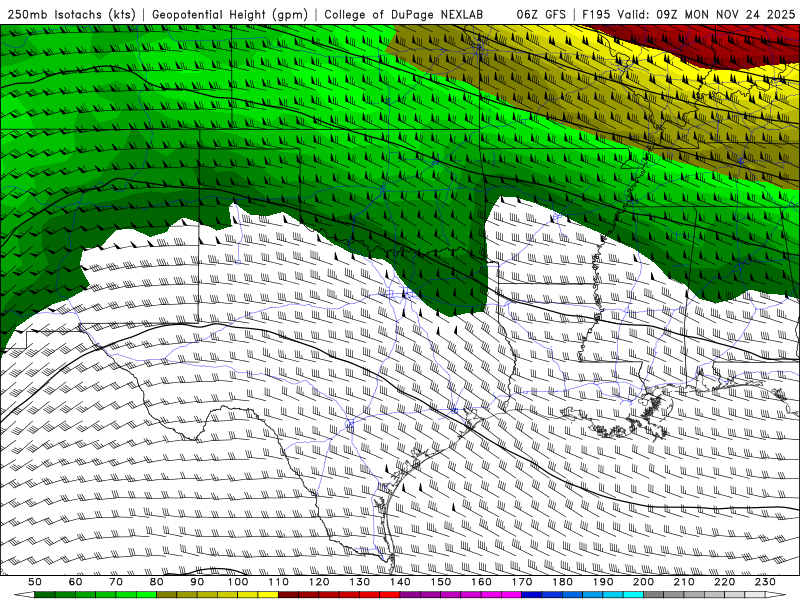Select the '80' color scale label
The width and height of the screenshot is (800, 600).
157,582
